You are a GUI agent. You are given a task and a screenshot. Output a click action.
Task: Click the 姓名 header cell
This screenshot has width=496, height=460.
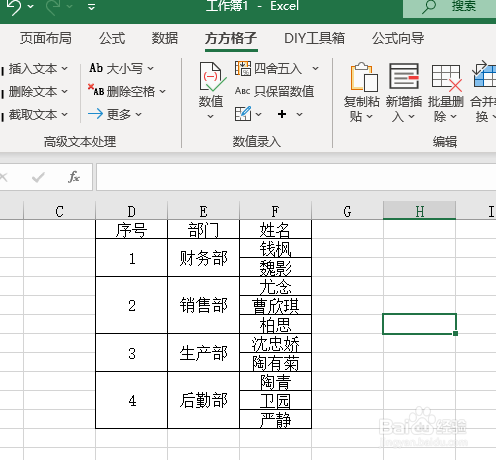[275, 229]
